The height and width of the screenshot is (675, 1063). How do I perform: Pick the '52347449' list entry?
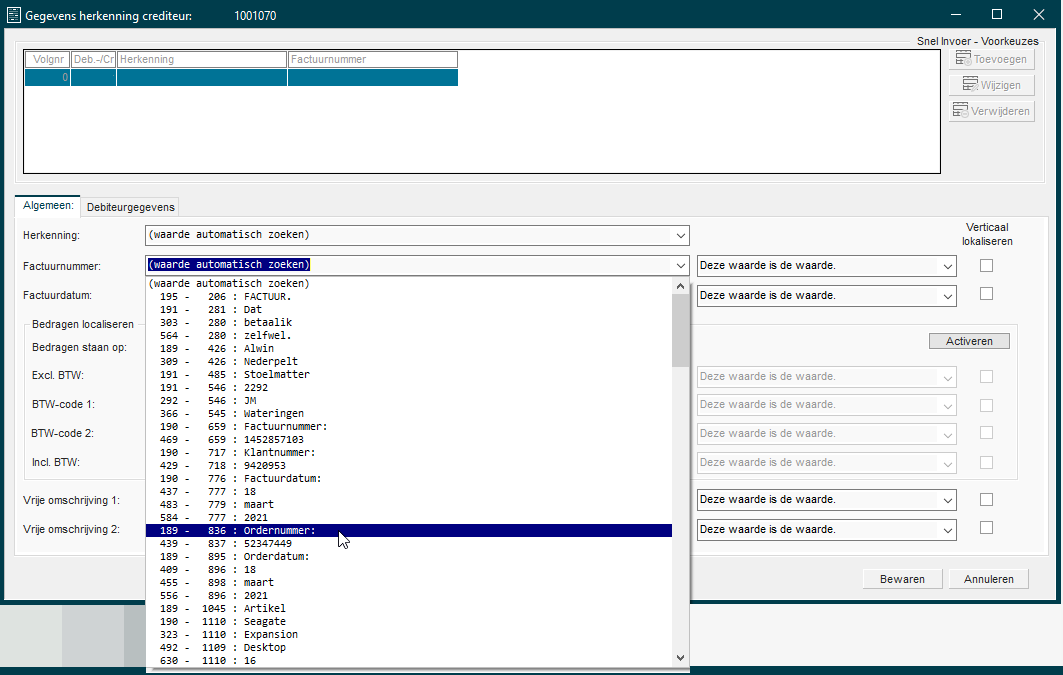tap(409, 544)
